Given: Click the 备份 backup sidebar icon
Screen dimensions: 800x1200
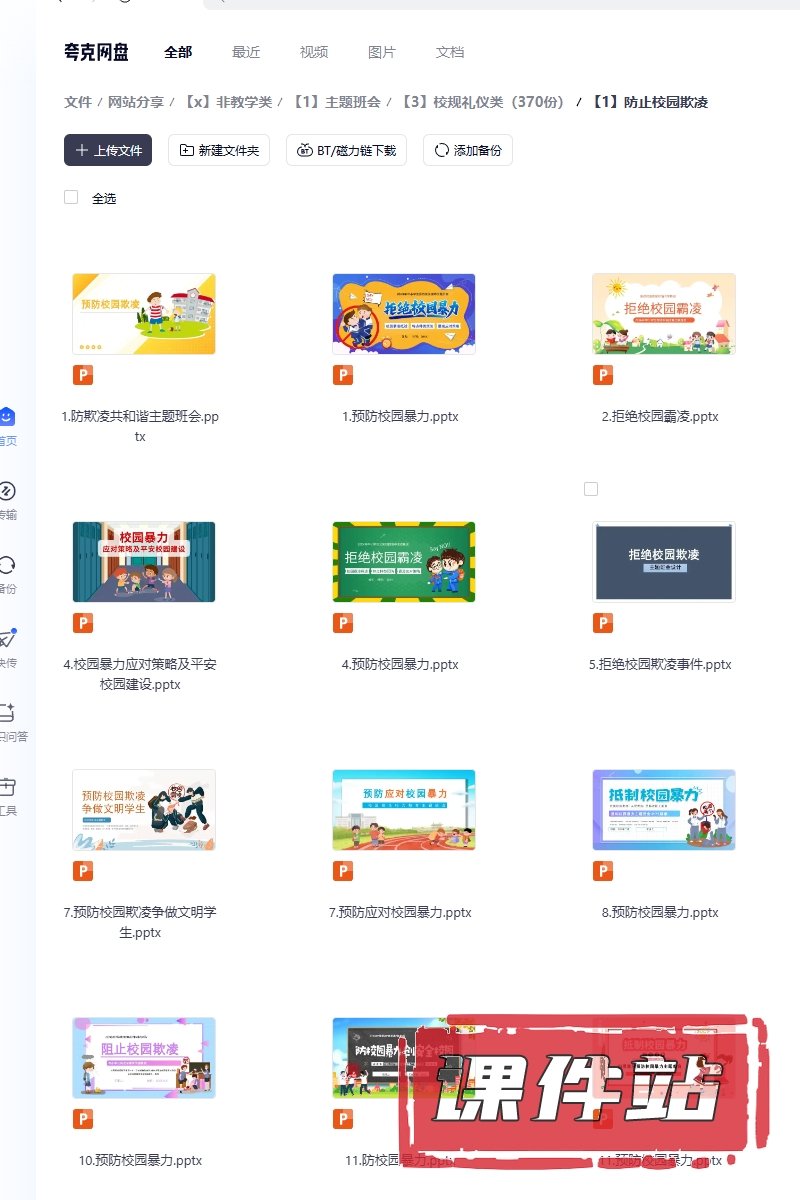Looking at the screenshot, I should (x=7, y=565).
